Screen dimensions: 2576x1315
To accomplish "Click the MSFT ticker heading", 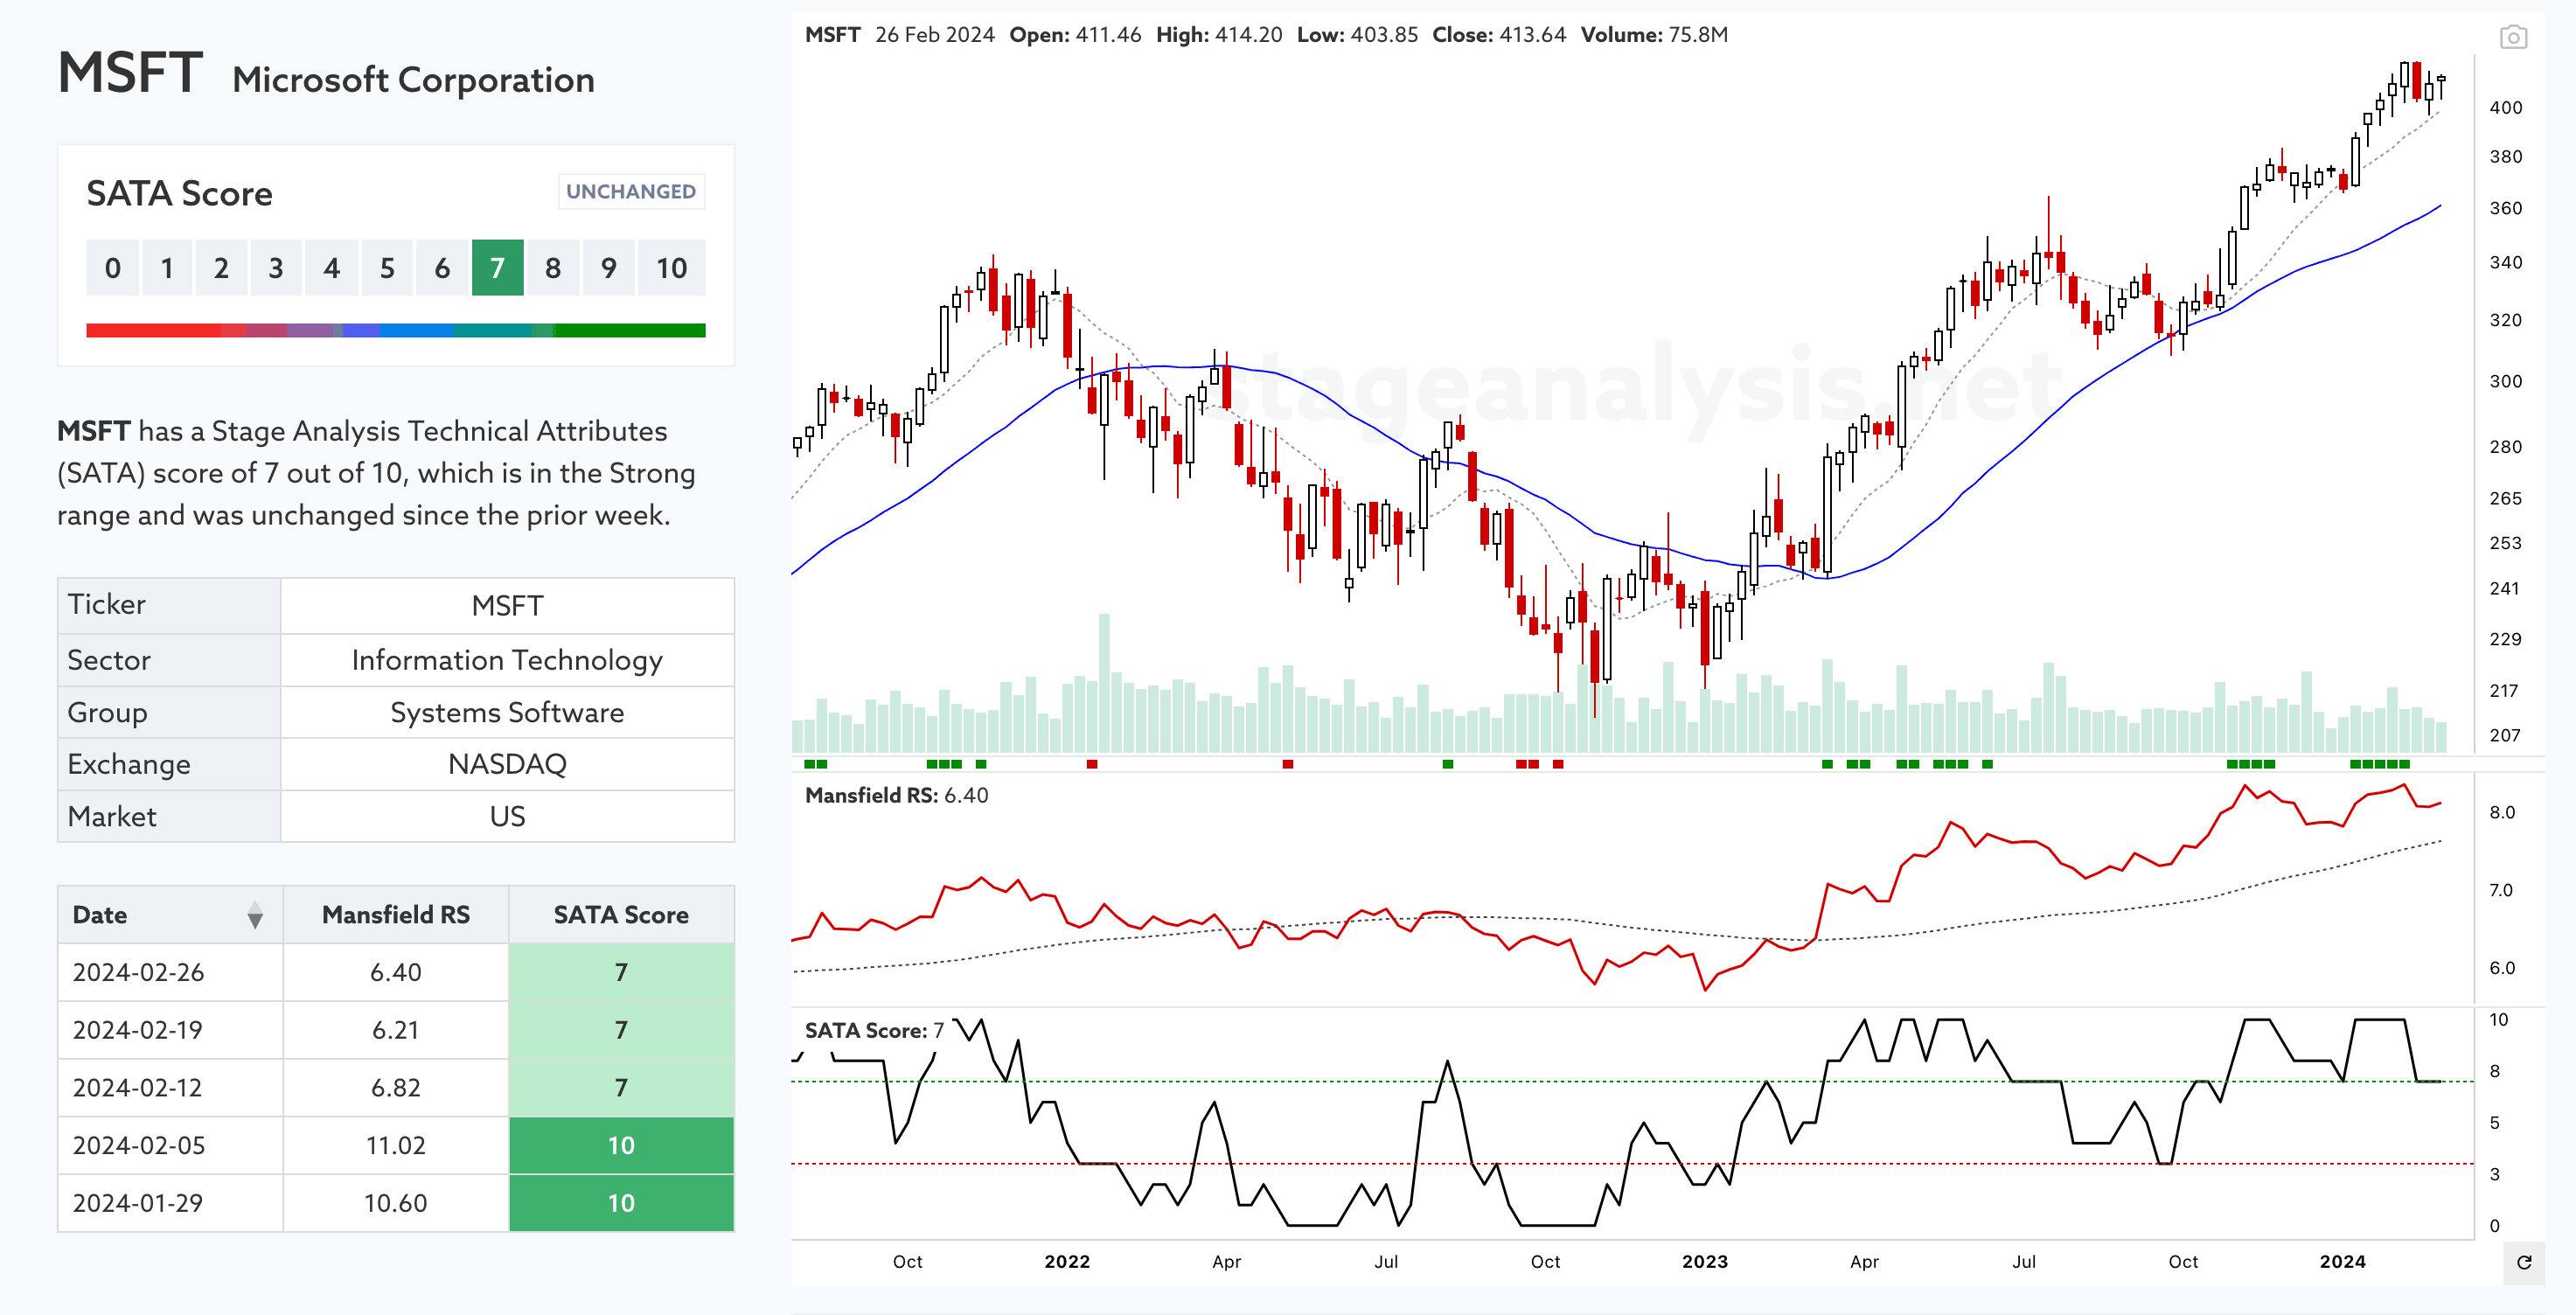I will [130, 73].
